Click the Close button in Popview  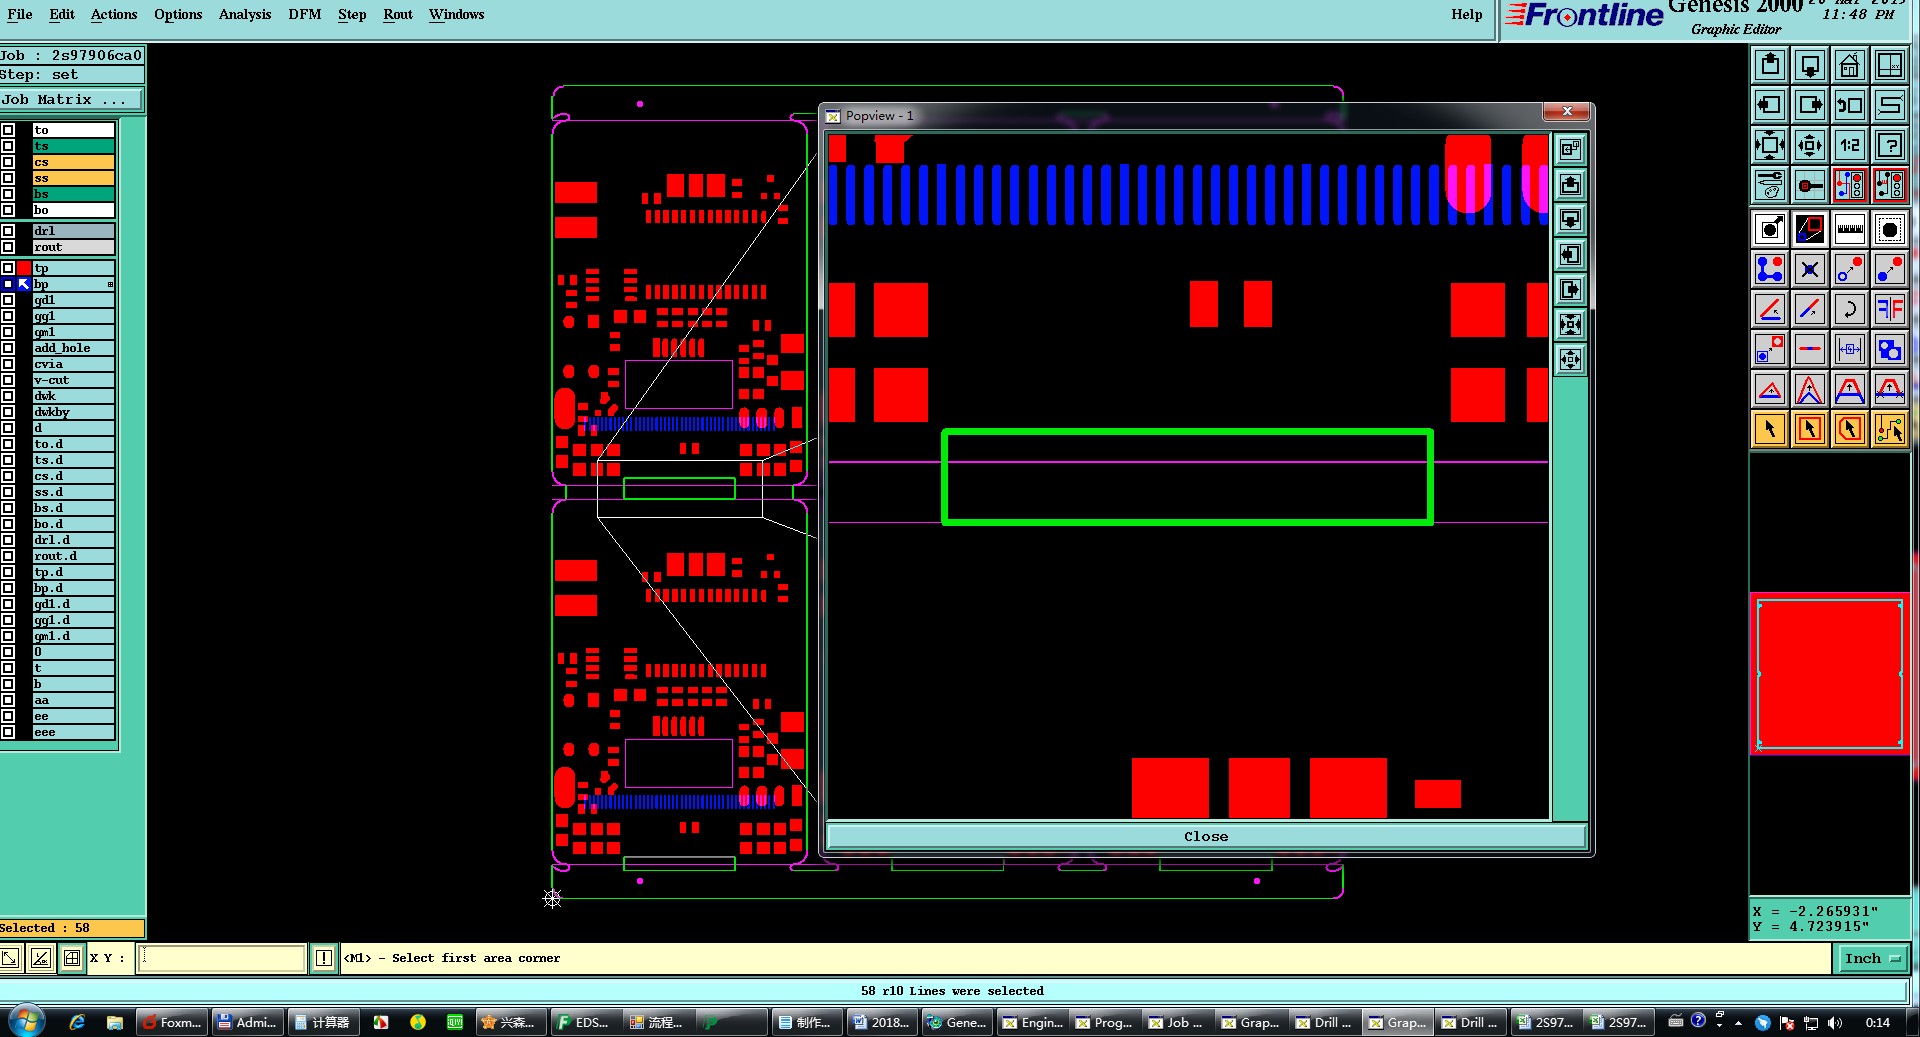(x=1206, y=837)
